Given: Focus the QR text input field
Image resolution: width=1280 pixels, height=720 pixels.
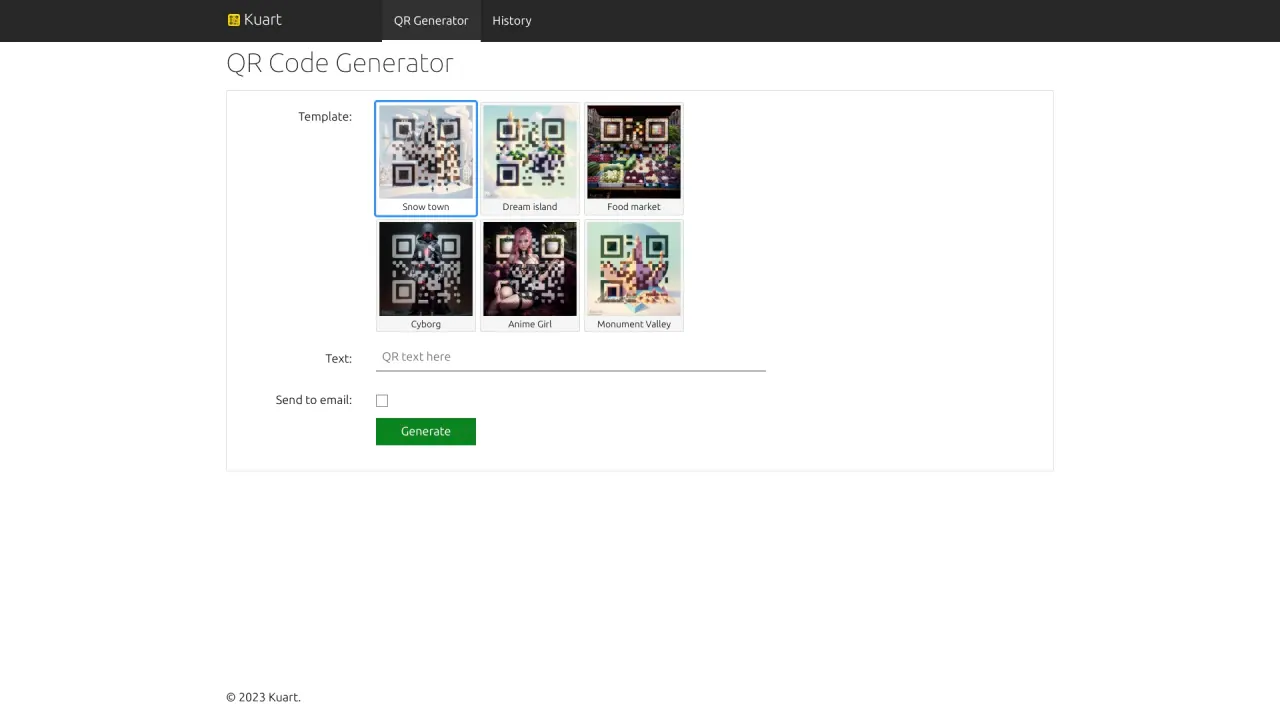Looking at the screenshot, I should [x=571, y=357].
